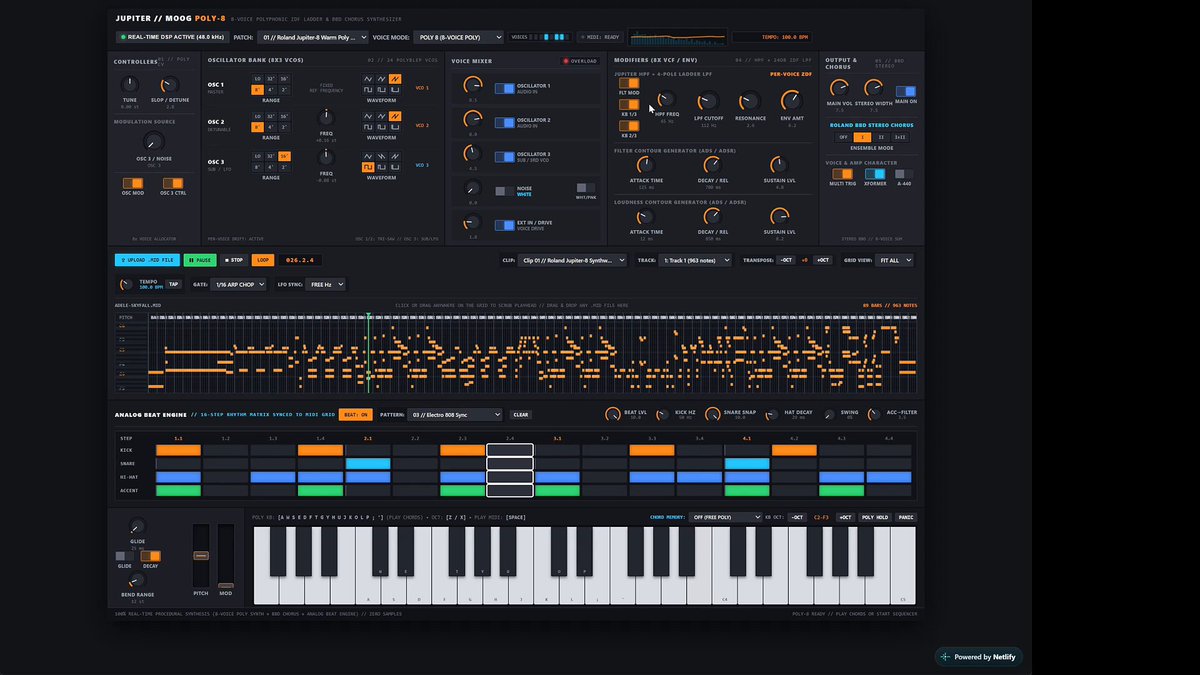Click the PITCH bend wheel slider
This screenshot has width=1200, height=675.
tap(201, 555)
